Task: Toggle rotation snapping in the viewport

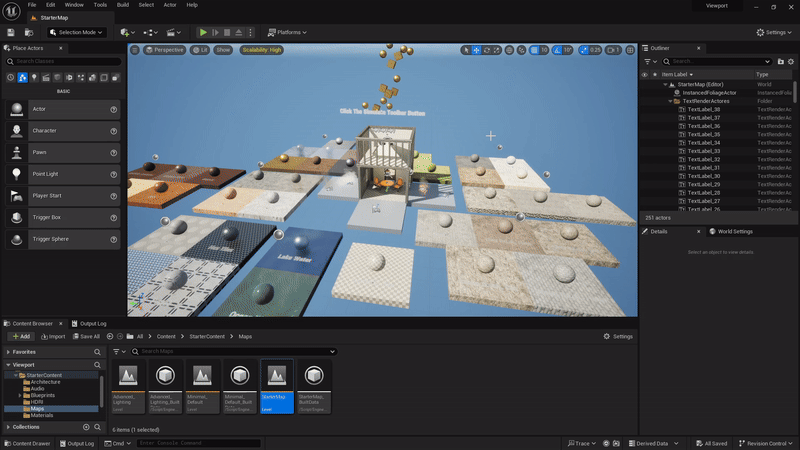Action: coord(557,50)
